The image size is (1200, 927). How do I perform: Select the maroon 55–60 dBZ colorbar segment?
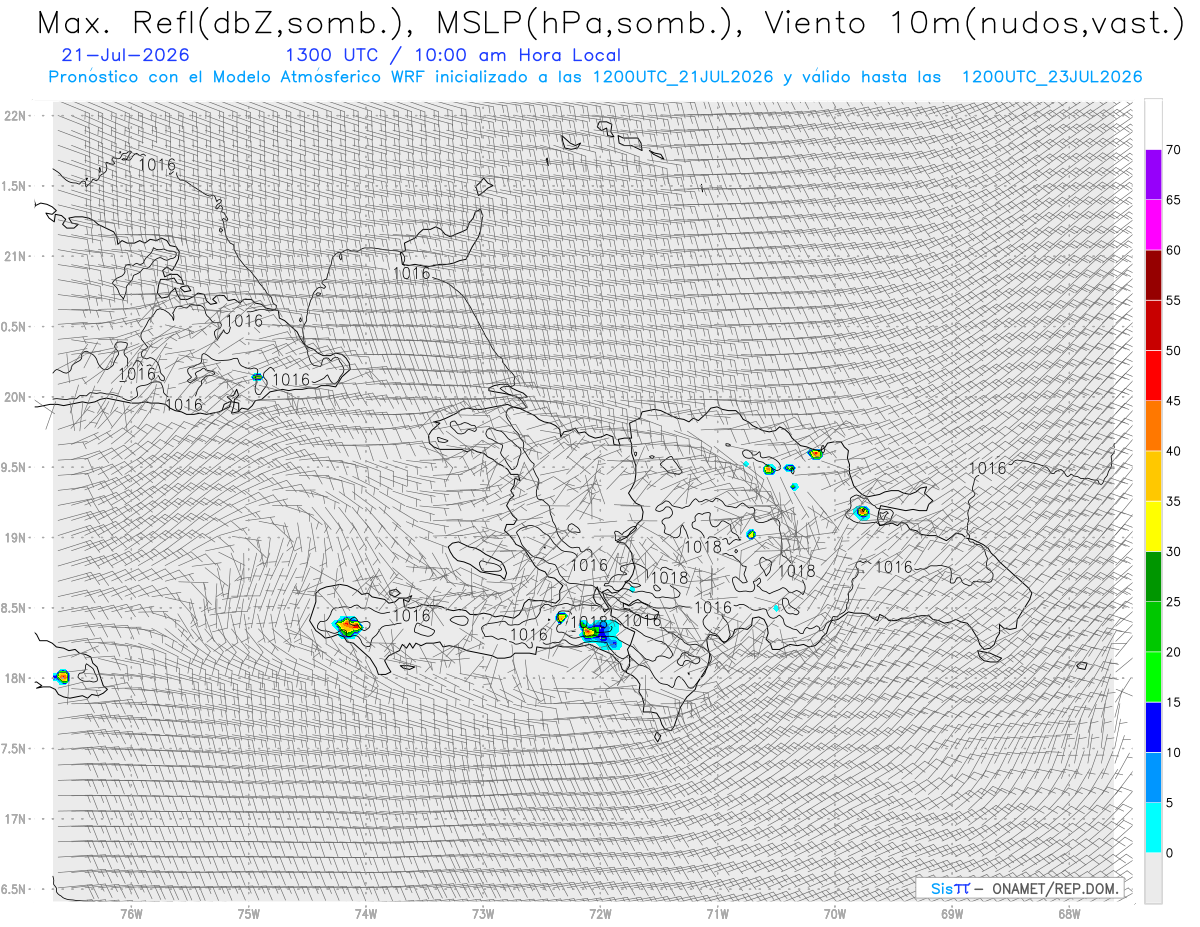coord(1153,275)
